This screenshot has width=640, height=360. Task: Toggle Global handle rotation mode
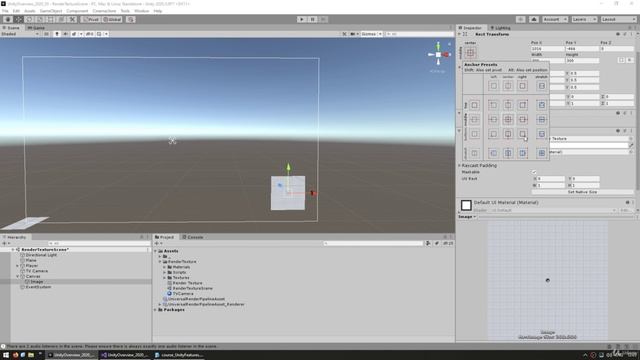(x=112, y=19)
